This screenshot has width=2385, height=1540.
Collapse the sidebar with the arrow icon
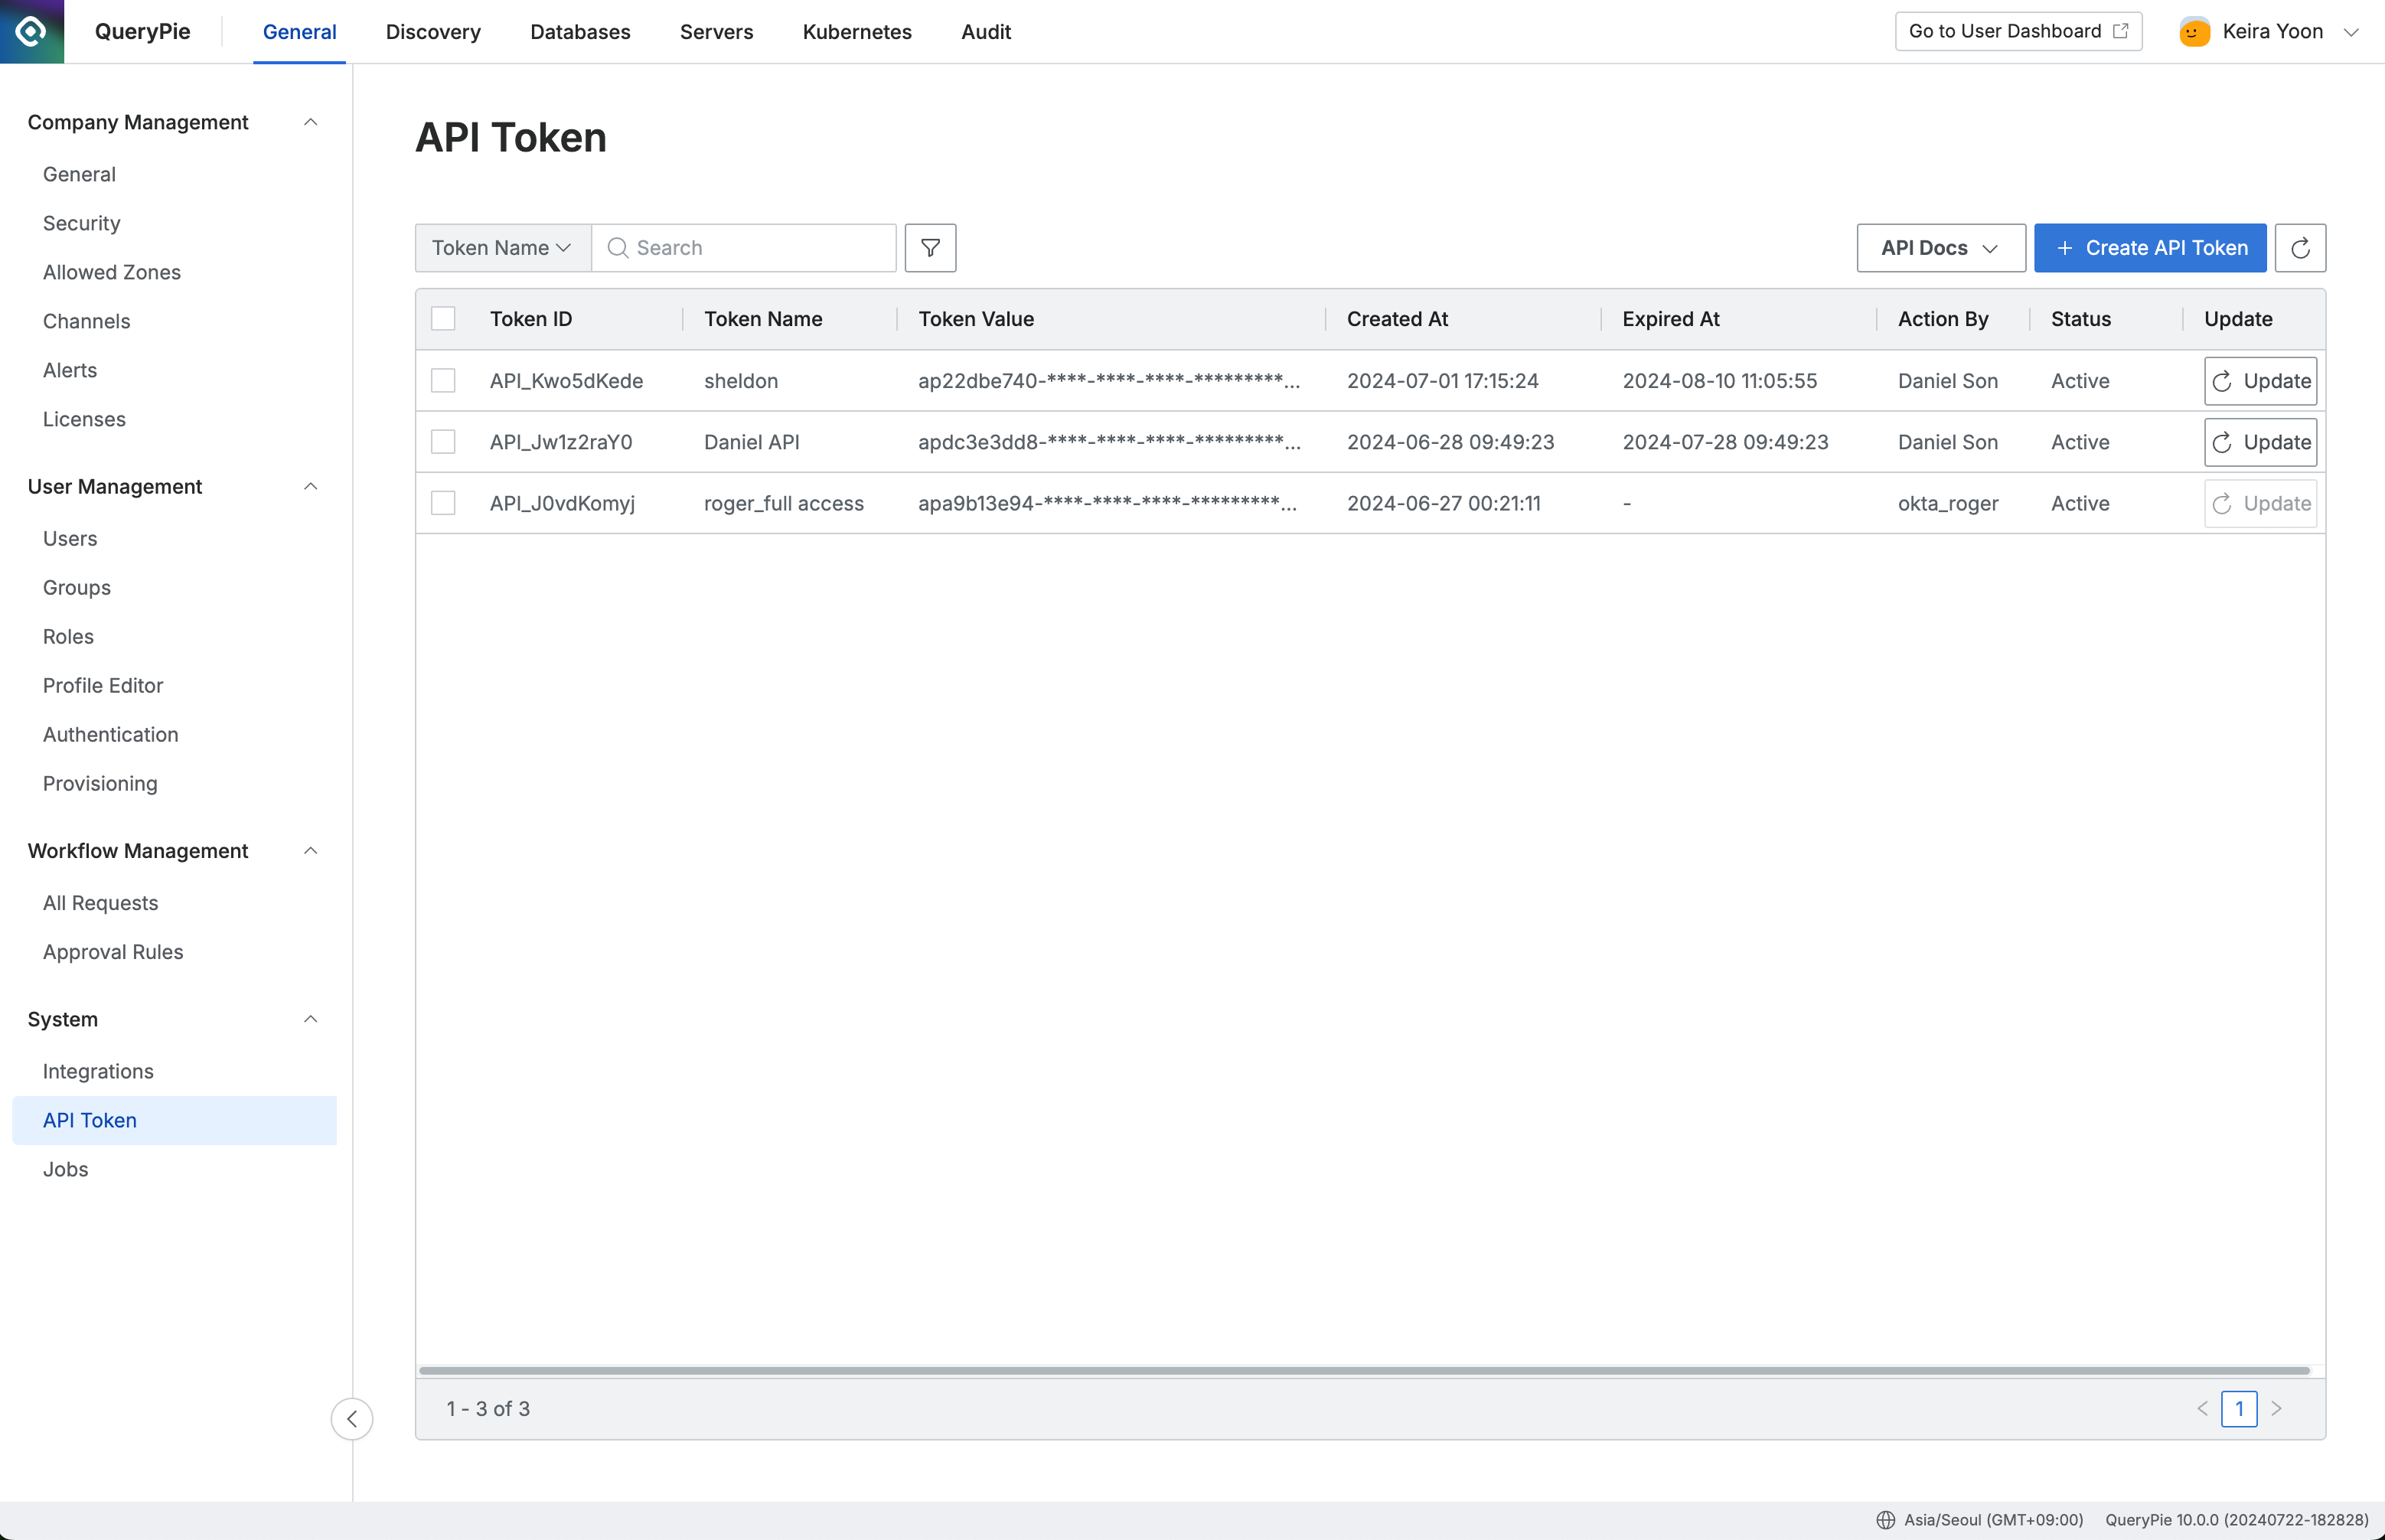[x=352, y=1418]
